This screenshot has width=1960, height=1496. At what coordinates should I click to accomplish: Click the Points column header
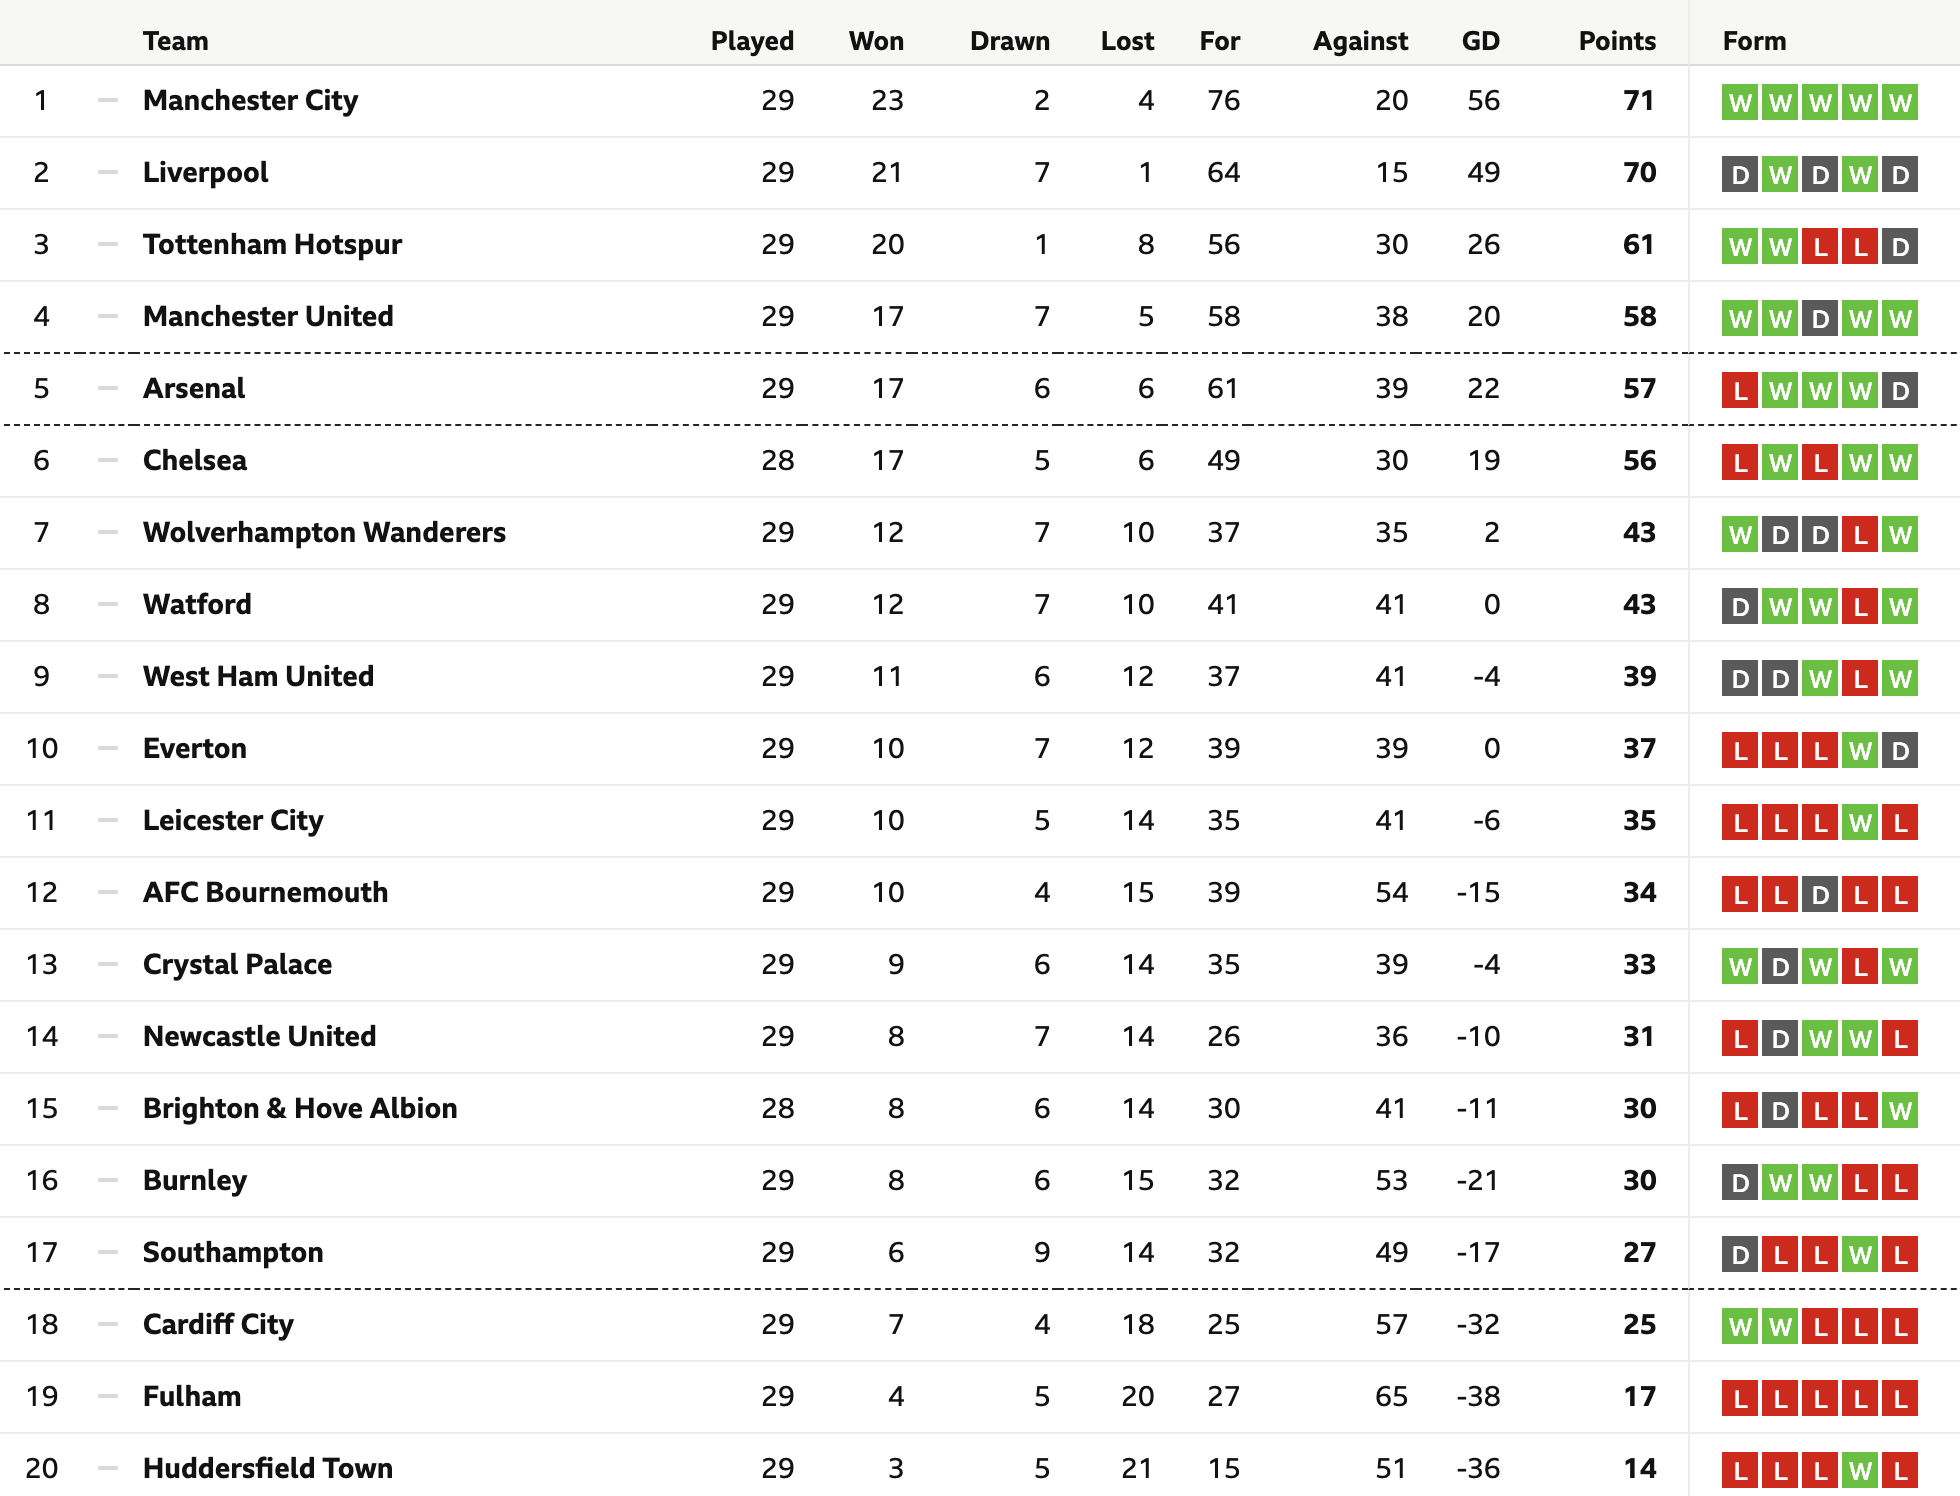1616,41
